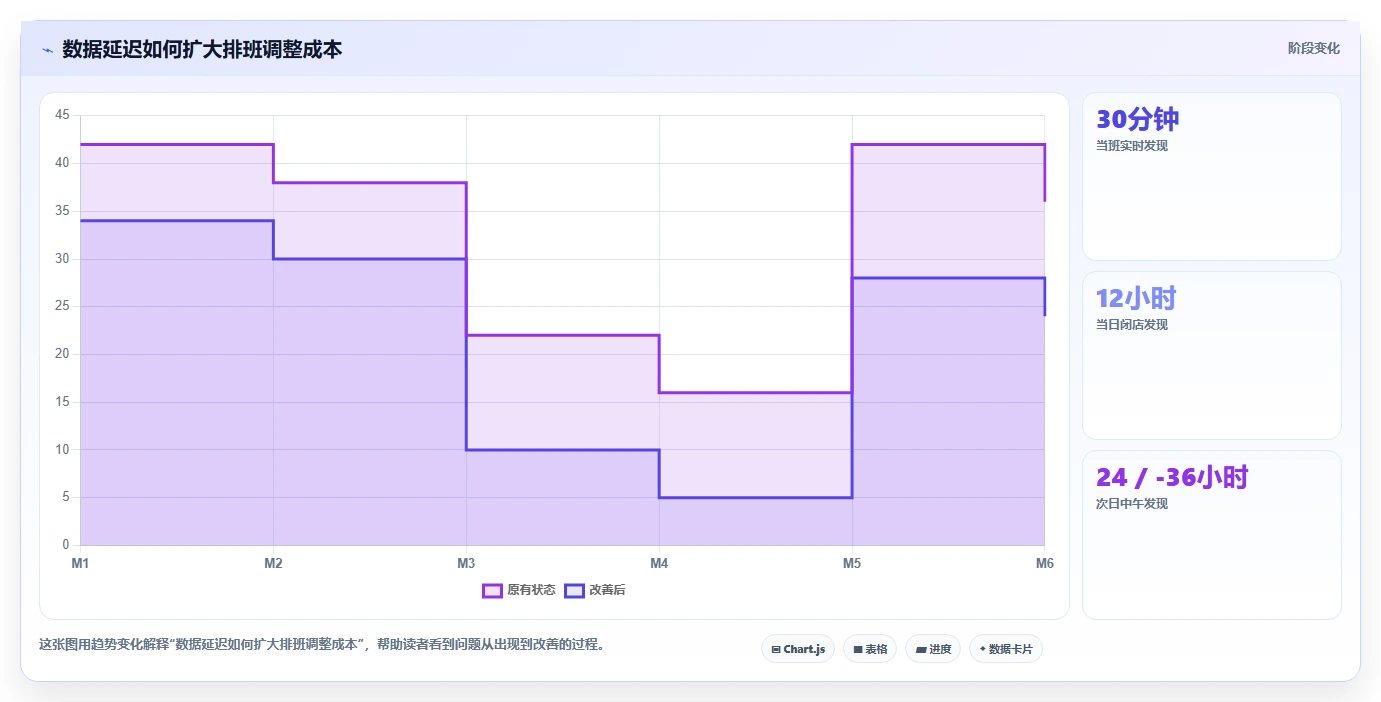Toggle the 改善后 legend series
Screen dimensions: 1381x702
click(x=595, y=590)
